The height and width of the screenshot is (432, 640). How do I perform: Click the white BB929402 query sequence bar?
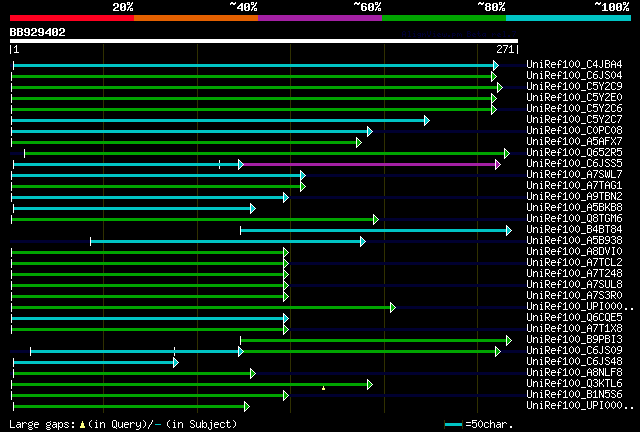pyautogui.click(x=264, y=41)
